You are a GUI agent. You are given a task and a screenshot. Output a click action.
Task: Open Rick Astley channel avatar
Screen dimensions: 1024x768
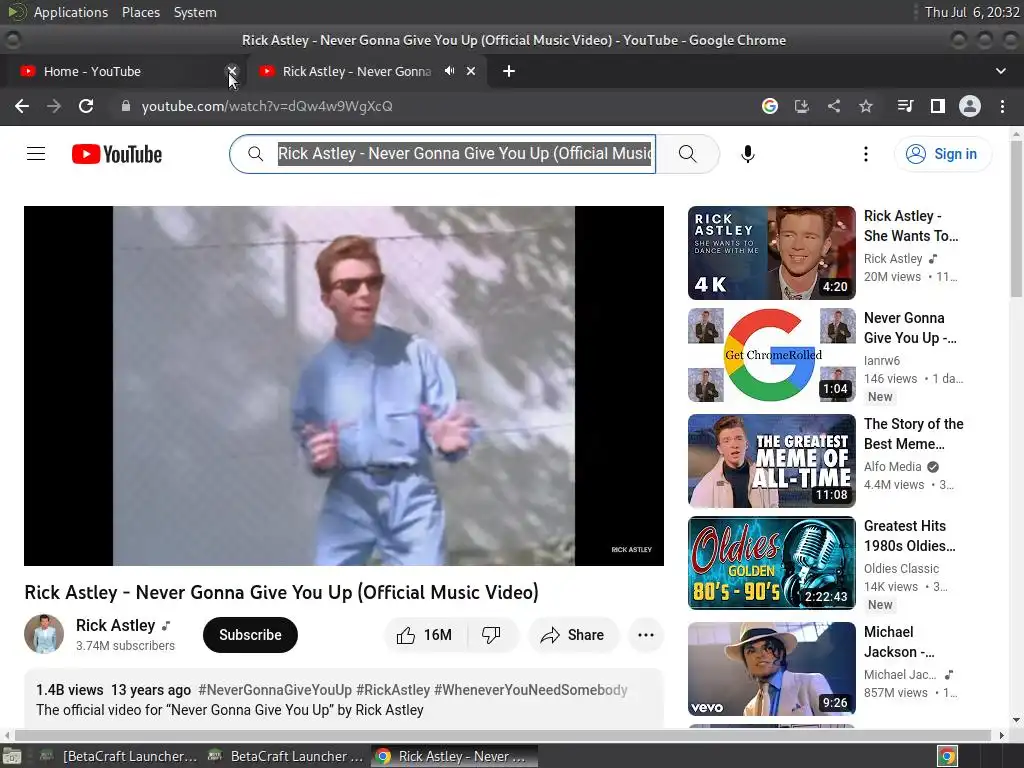tap(44, 634)
